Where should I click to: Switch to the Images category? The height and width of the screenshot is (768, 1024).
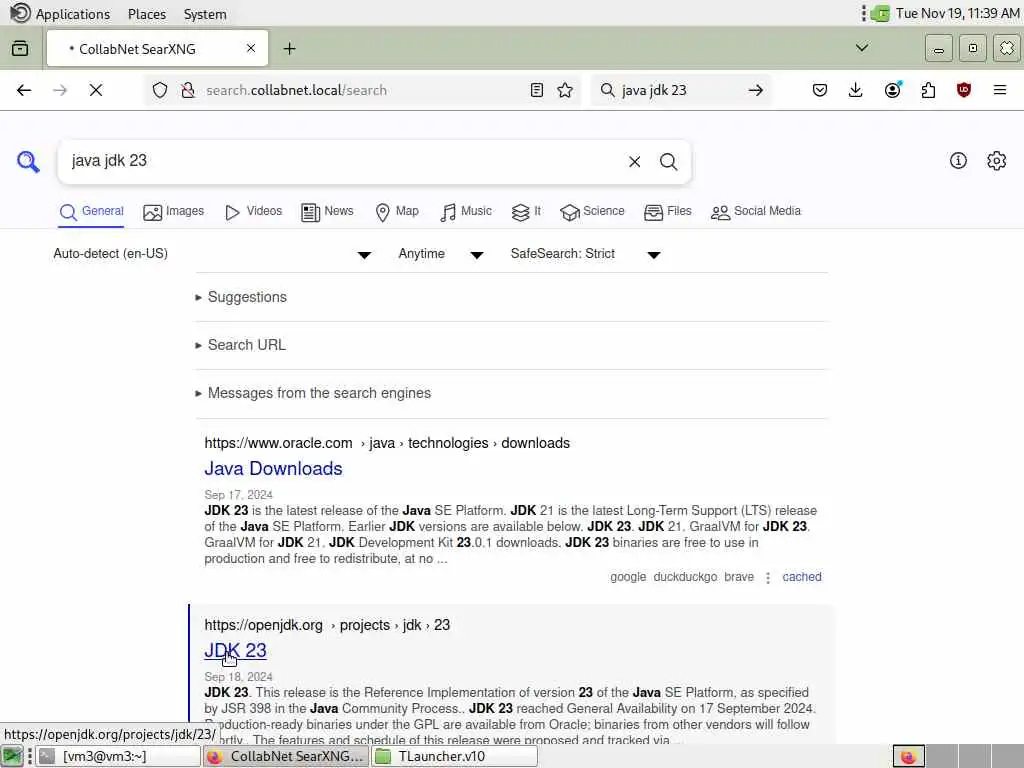pos(174,212)
